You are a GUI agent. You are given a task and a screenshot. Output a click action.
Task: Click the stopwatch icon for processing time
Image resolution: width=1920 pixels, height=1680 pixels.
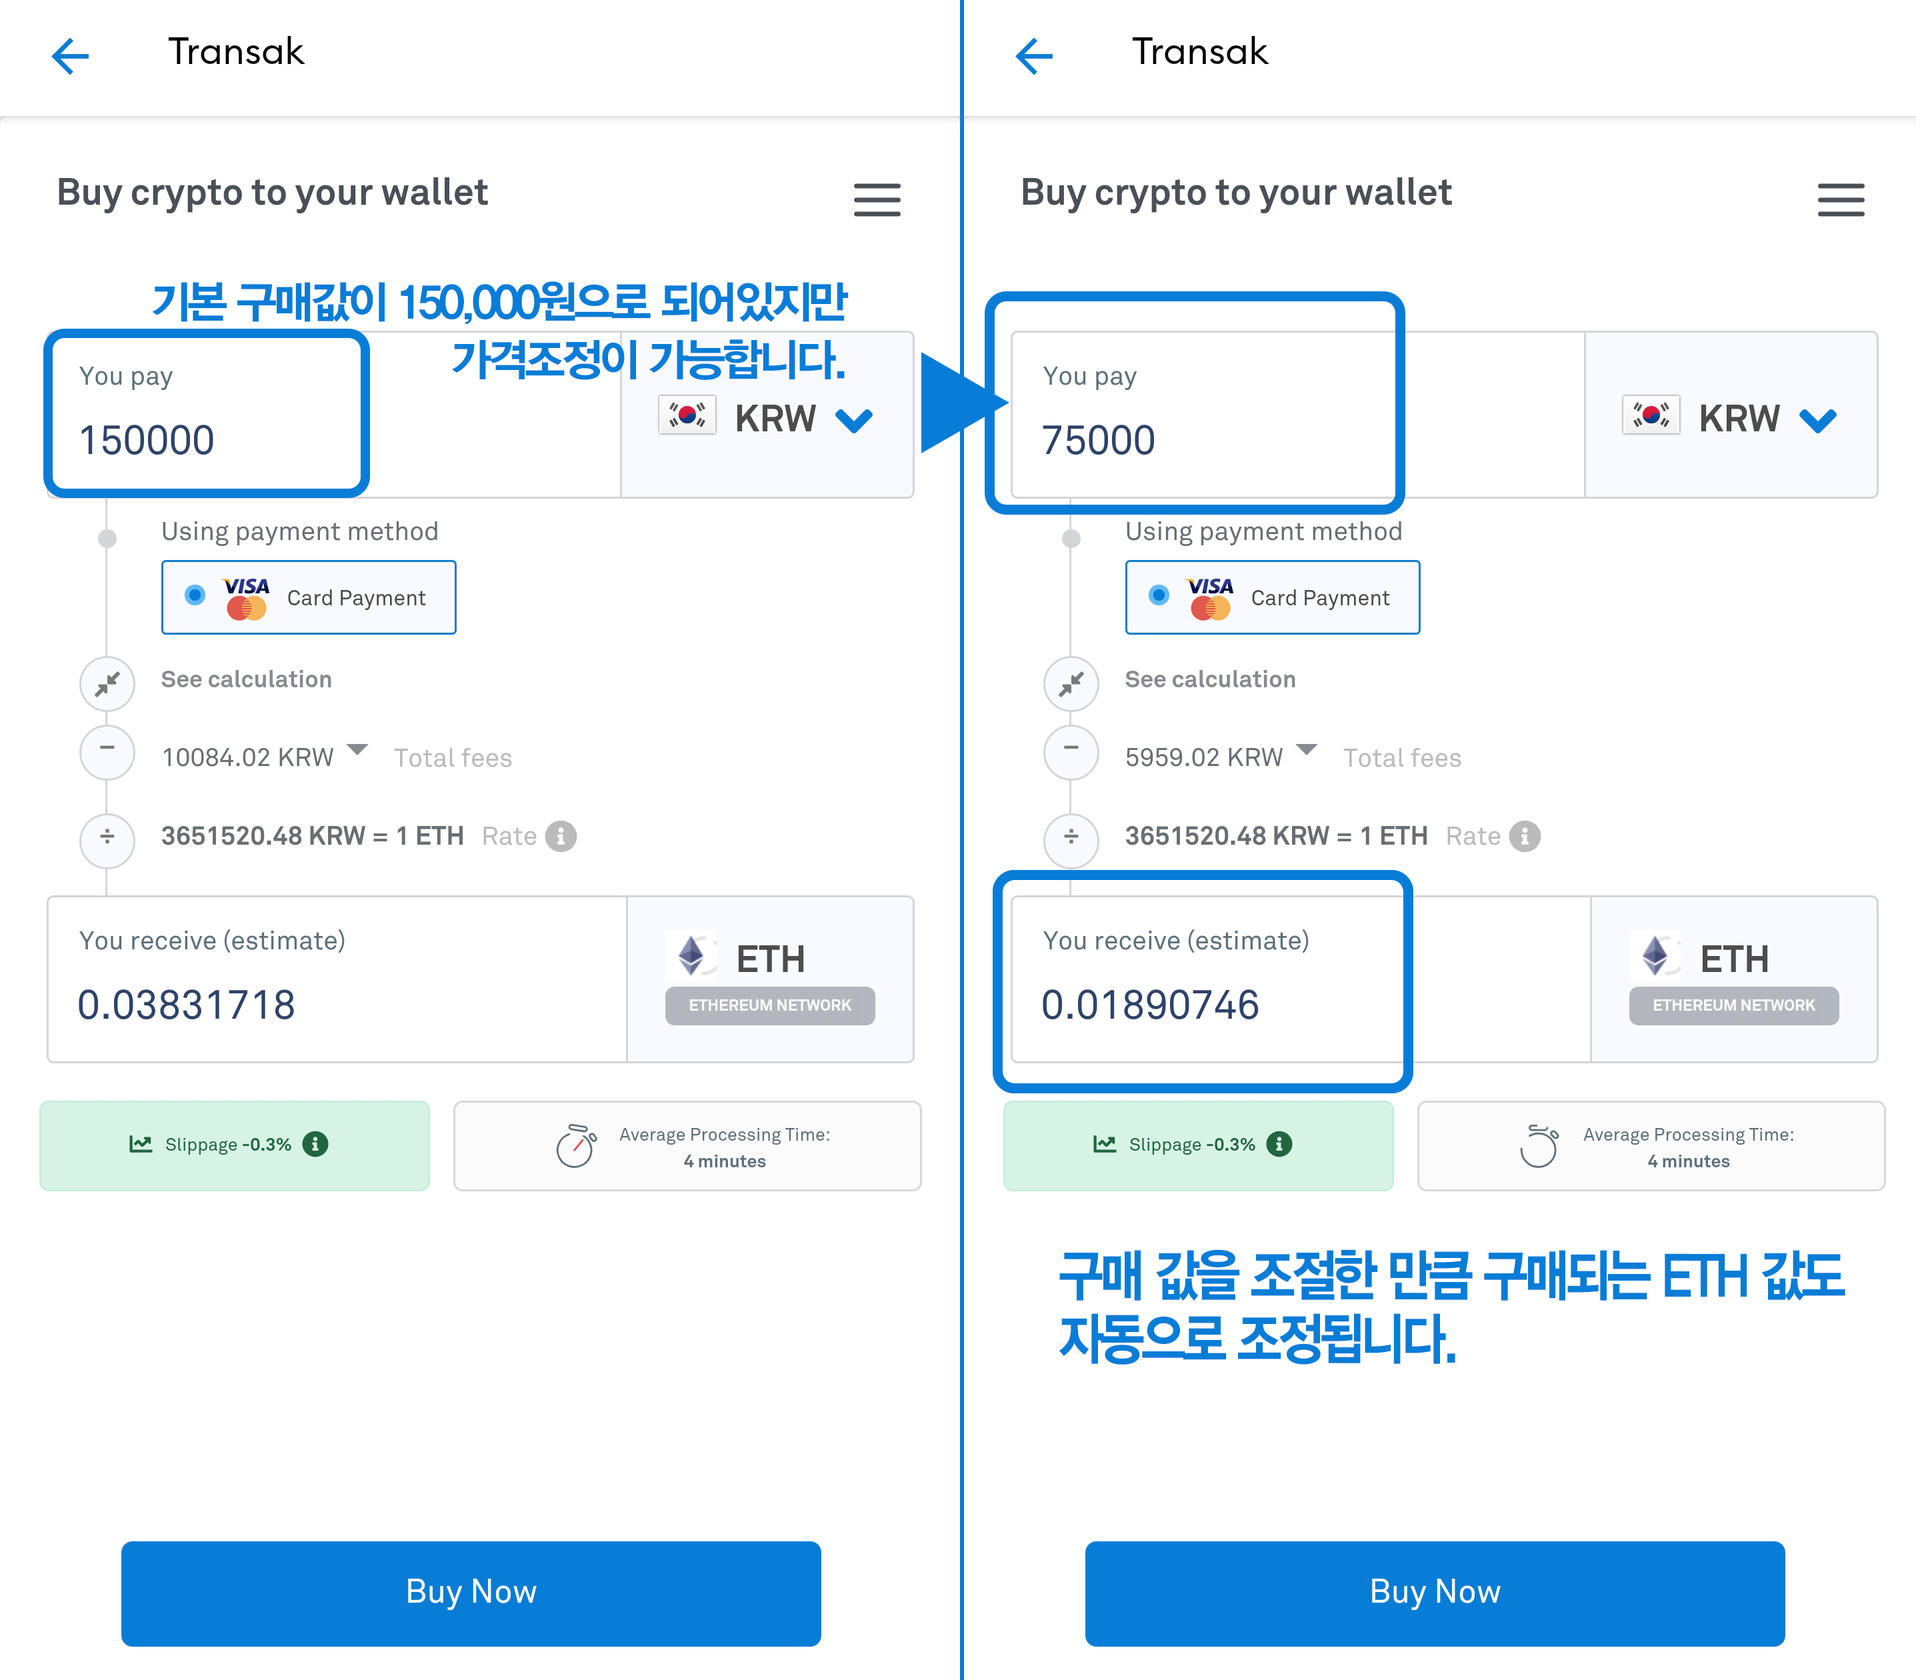point(580,1146)
